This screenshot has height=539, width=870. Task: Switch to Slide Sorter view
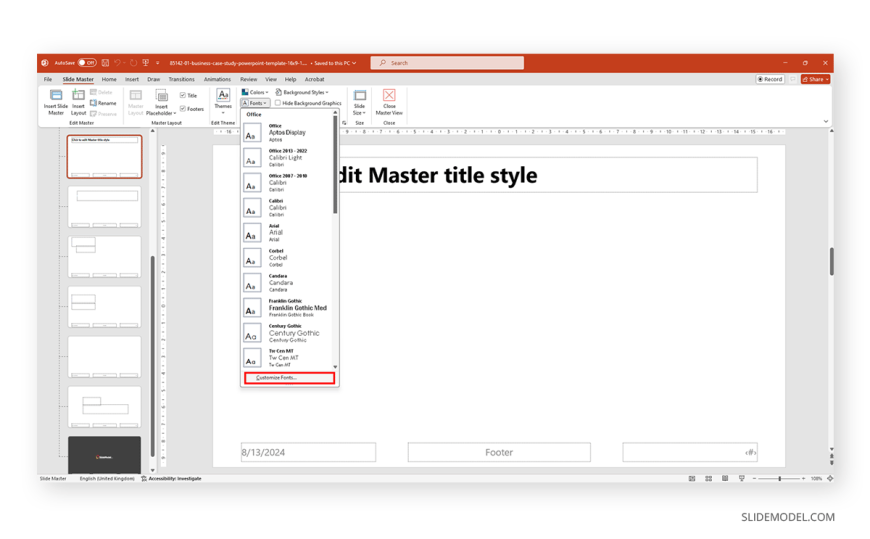point(709,478)
